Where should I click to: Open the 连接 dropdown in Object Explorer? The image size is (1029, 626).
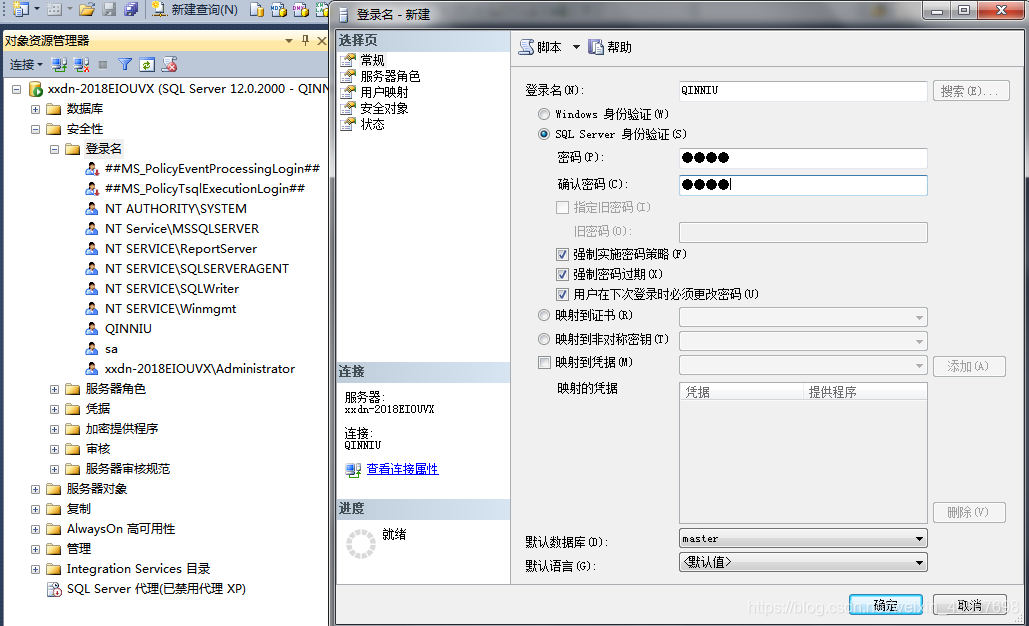coord(26,64)
